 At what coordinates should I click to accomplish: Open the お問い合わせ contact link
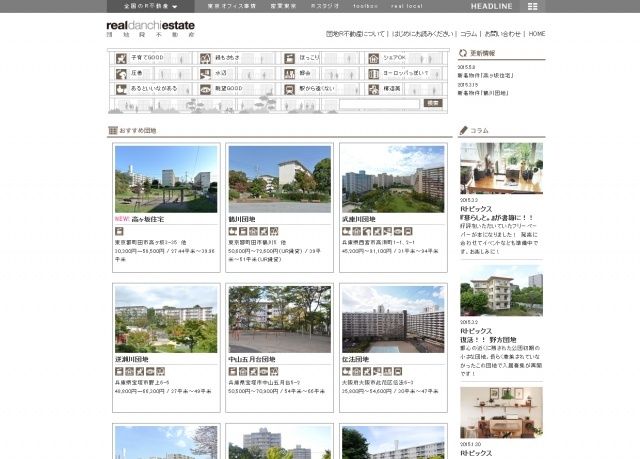pyautogui.click(x=503, y=33)
